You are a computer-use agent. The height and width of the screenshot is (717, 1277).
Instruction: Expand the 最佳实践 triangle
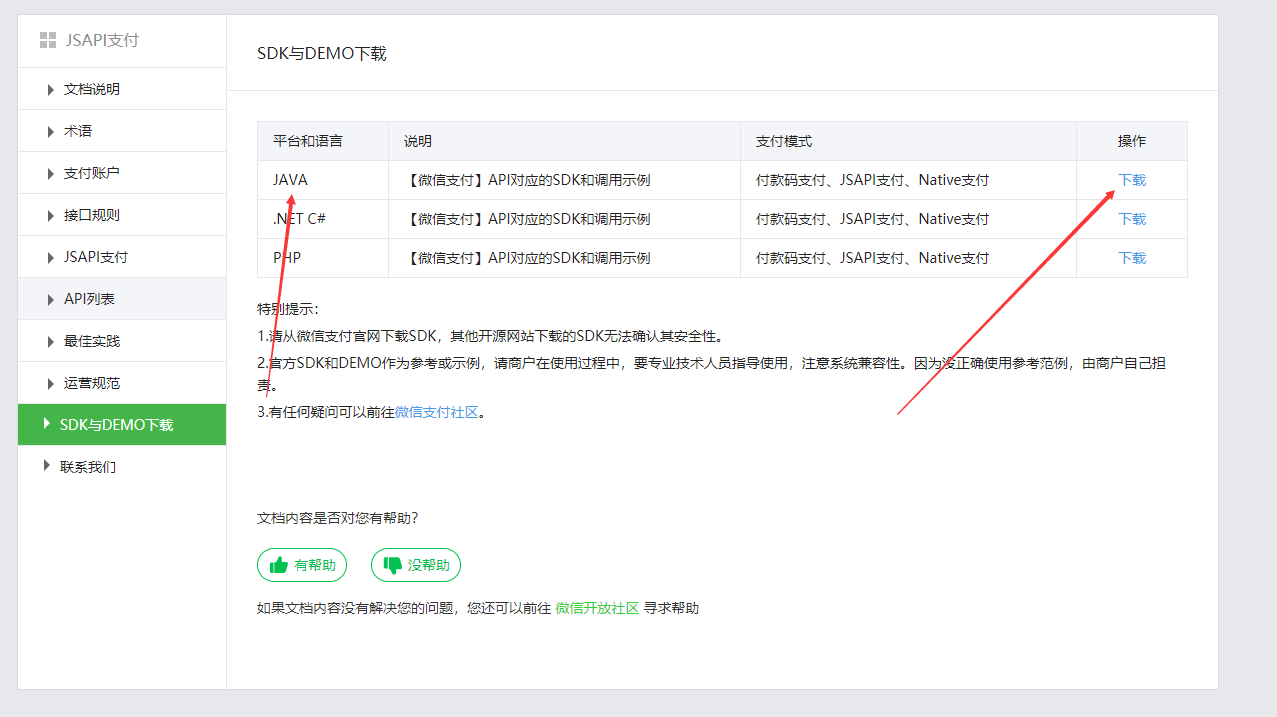(51, 341)
